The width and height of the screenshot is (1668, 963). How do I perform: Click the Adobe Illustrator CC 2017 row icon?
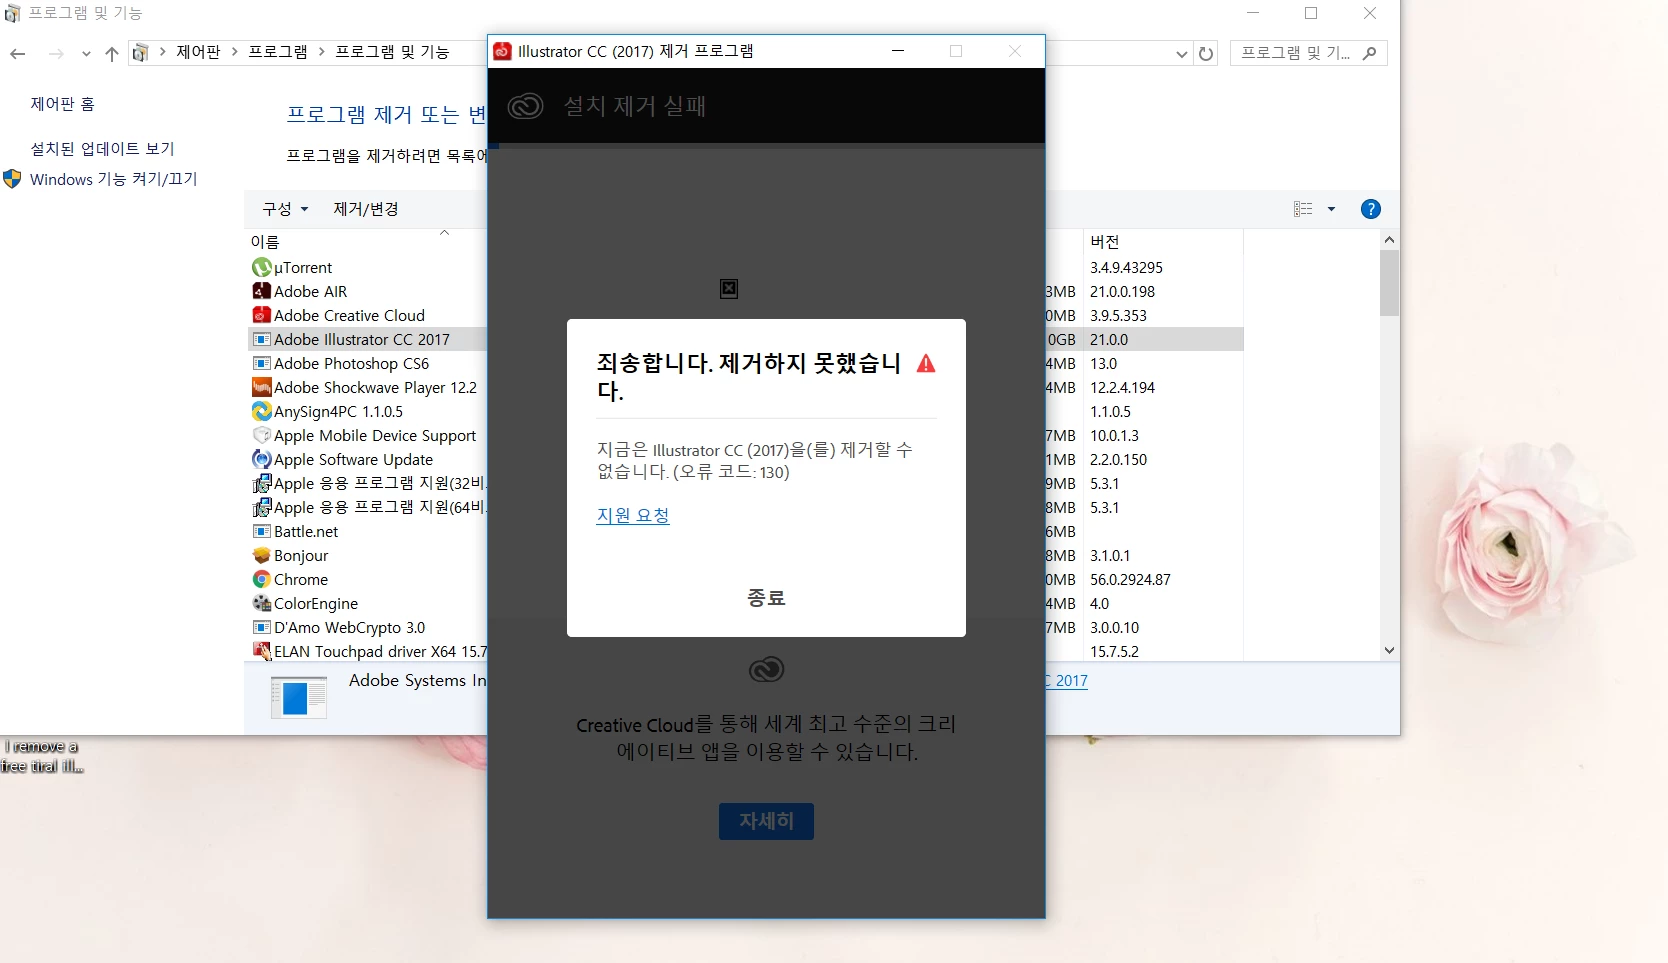tap(262, 339)
